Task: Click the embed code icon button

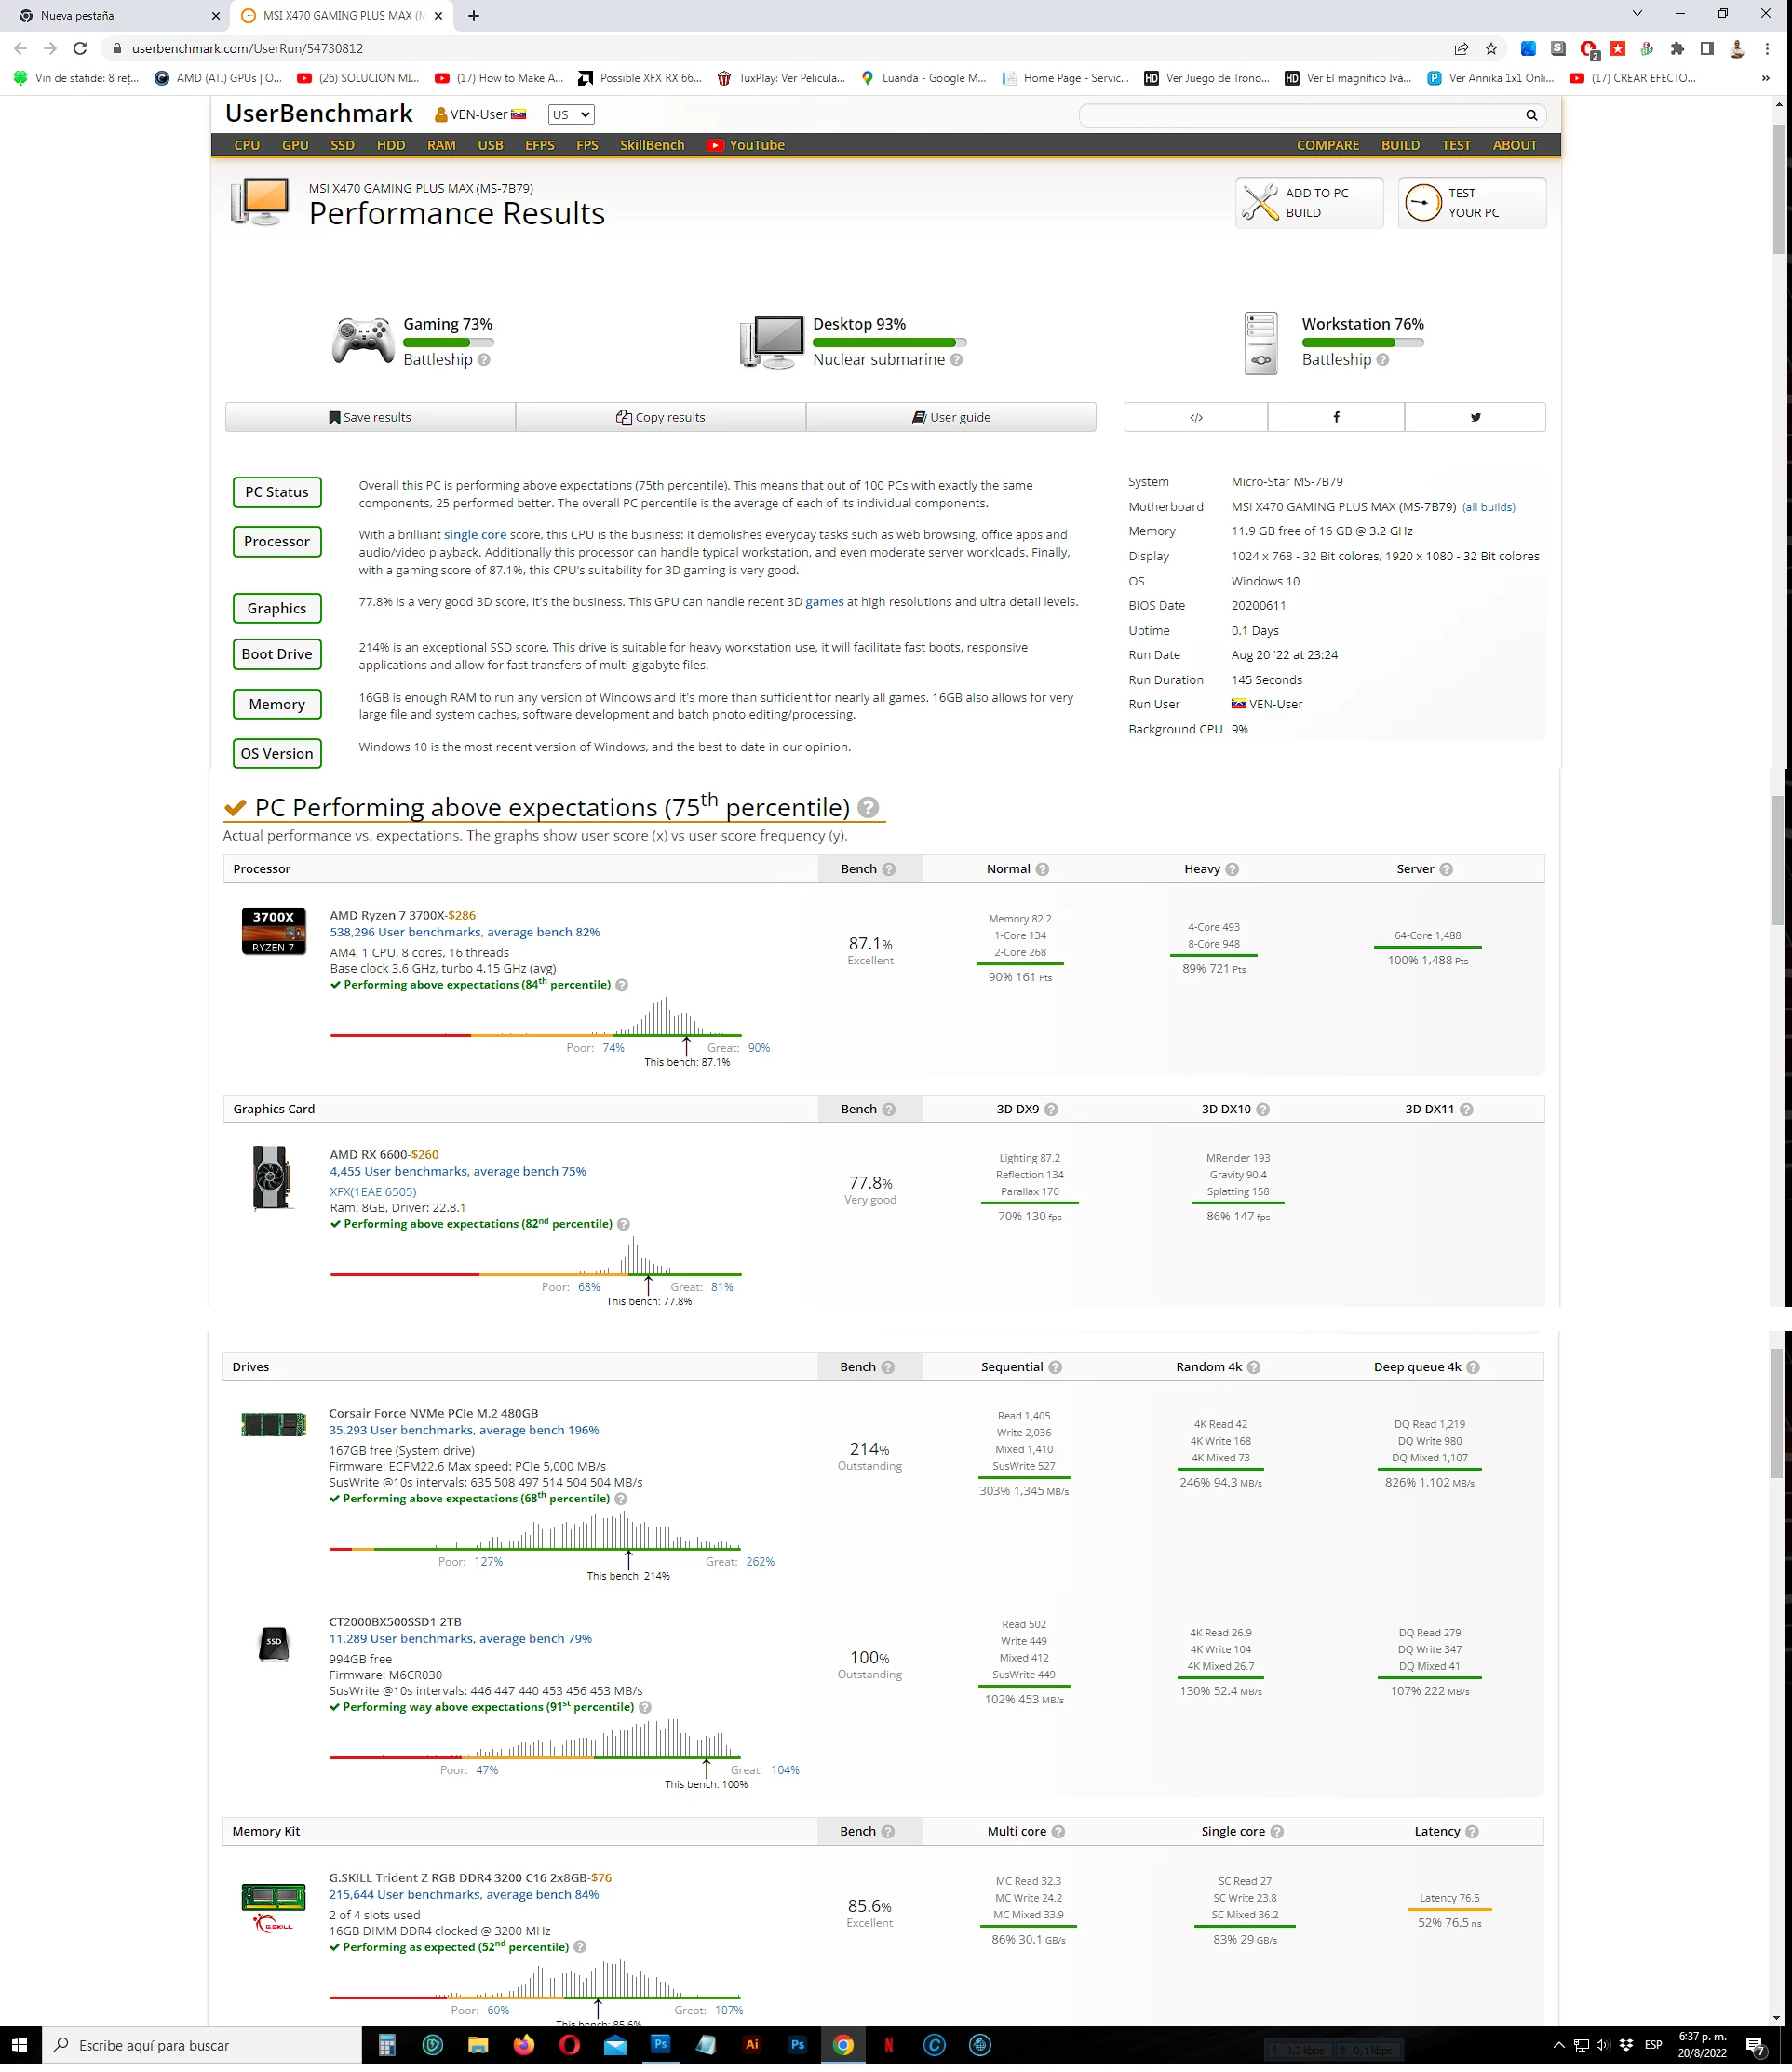Action: point(1195,417)
